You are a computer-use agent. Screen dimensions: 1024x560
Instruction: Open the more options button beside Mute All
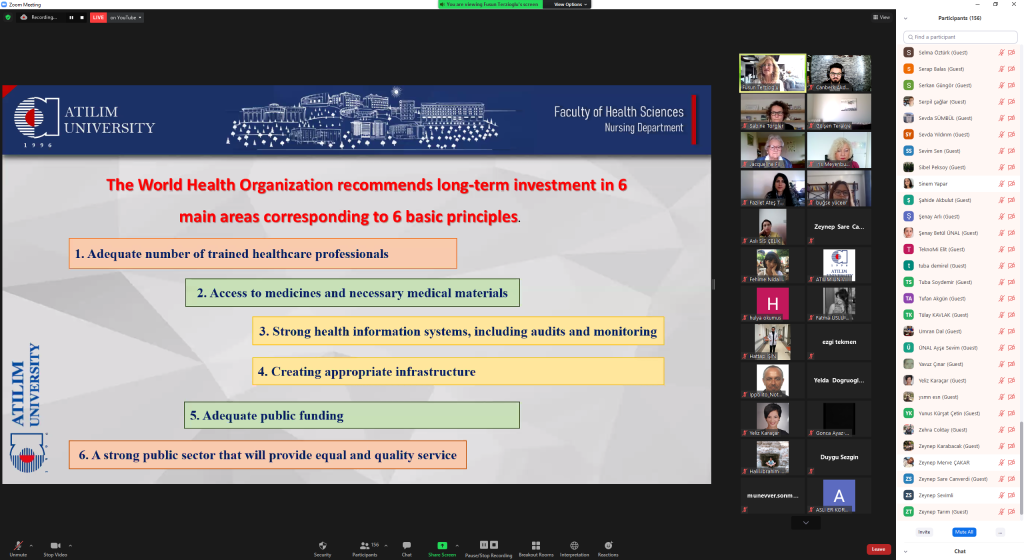999,532
